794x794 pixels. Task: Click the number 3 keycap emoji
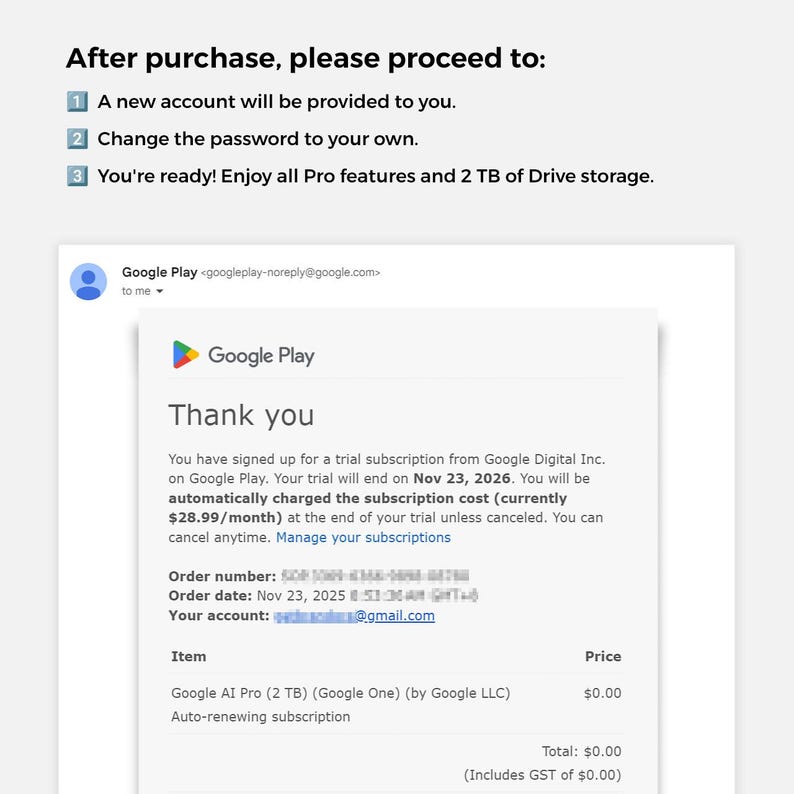[77, 176]
